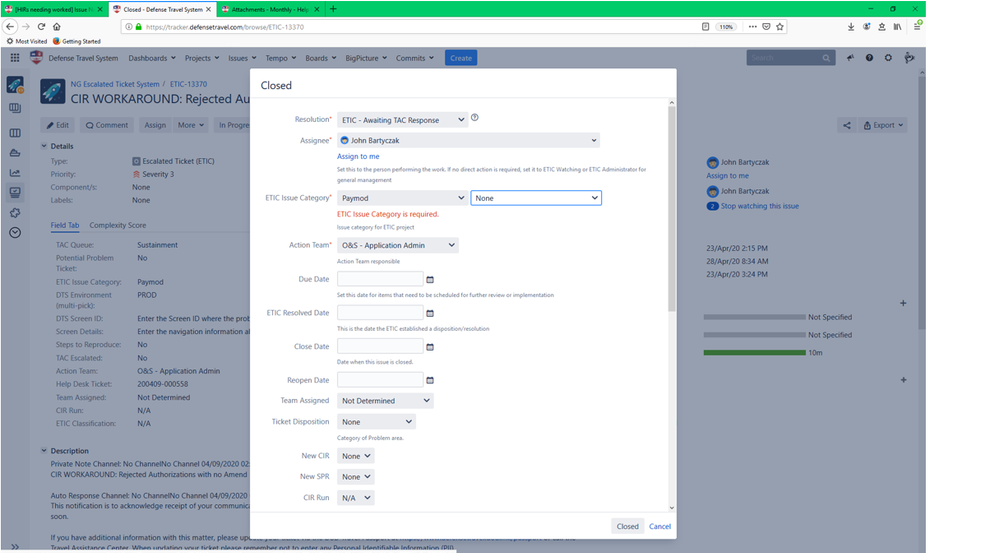Open Firefox hamburger menu
The width and height of the screenshot is (999, 553).
pyautogui.click(x=917, y=27)
